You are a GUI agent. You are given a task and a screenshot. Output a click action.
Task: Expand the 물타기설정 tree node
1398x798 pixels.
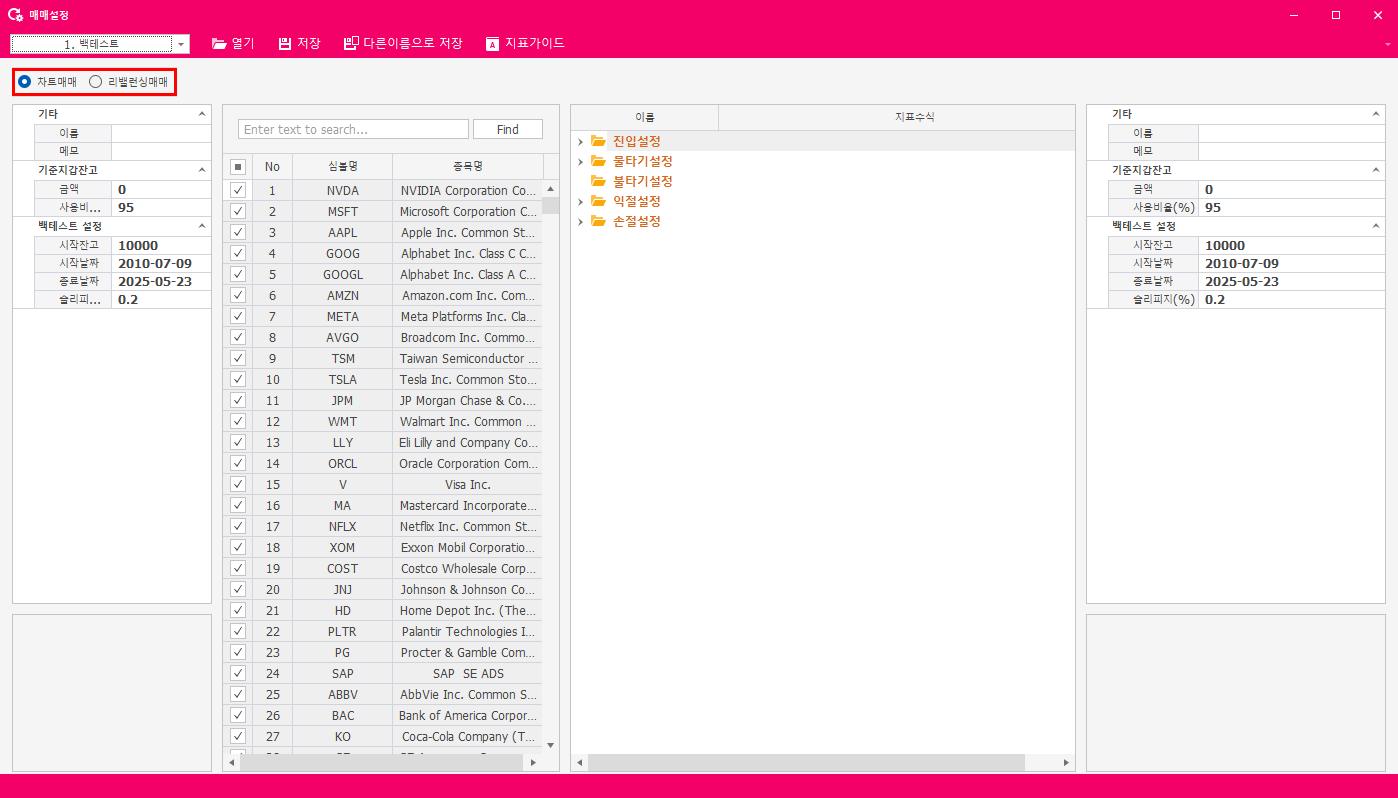(x=580, y=161)
